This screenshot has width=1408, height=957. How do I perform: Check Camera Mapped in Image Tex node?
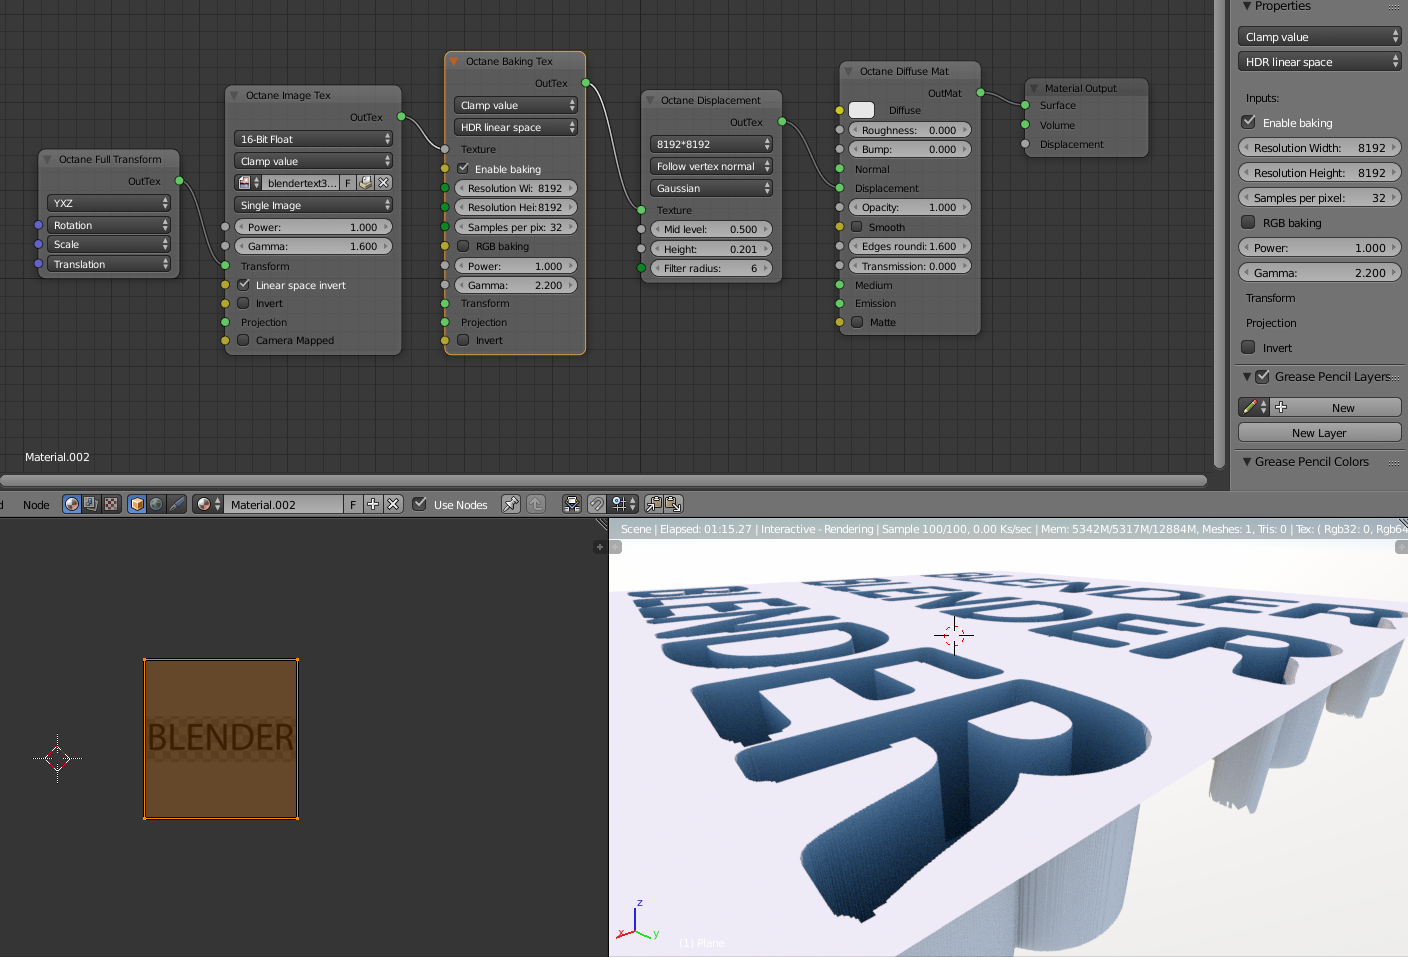coord(243,340)
